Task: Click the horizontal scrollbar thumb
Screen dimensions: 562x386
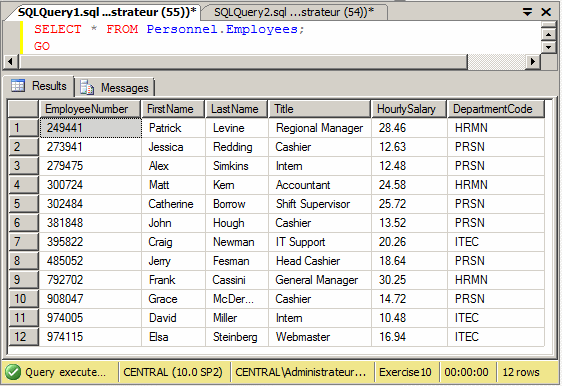Action: click(243, 61)
